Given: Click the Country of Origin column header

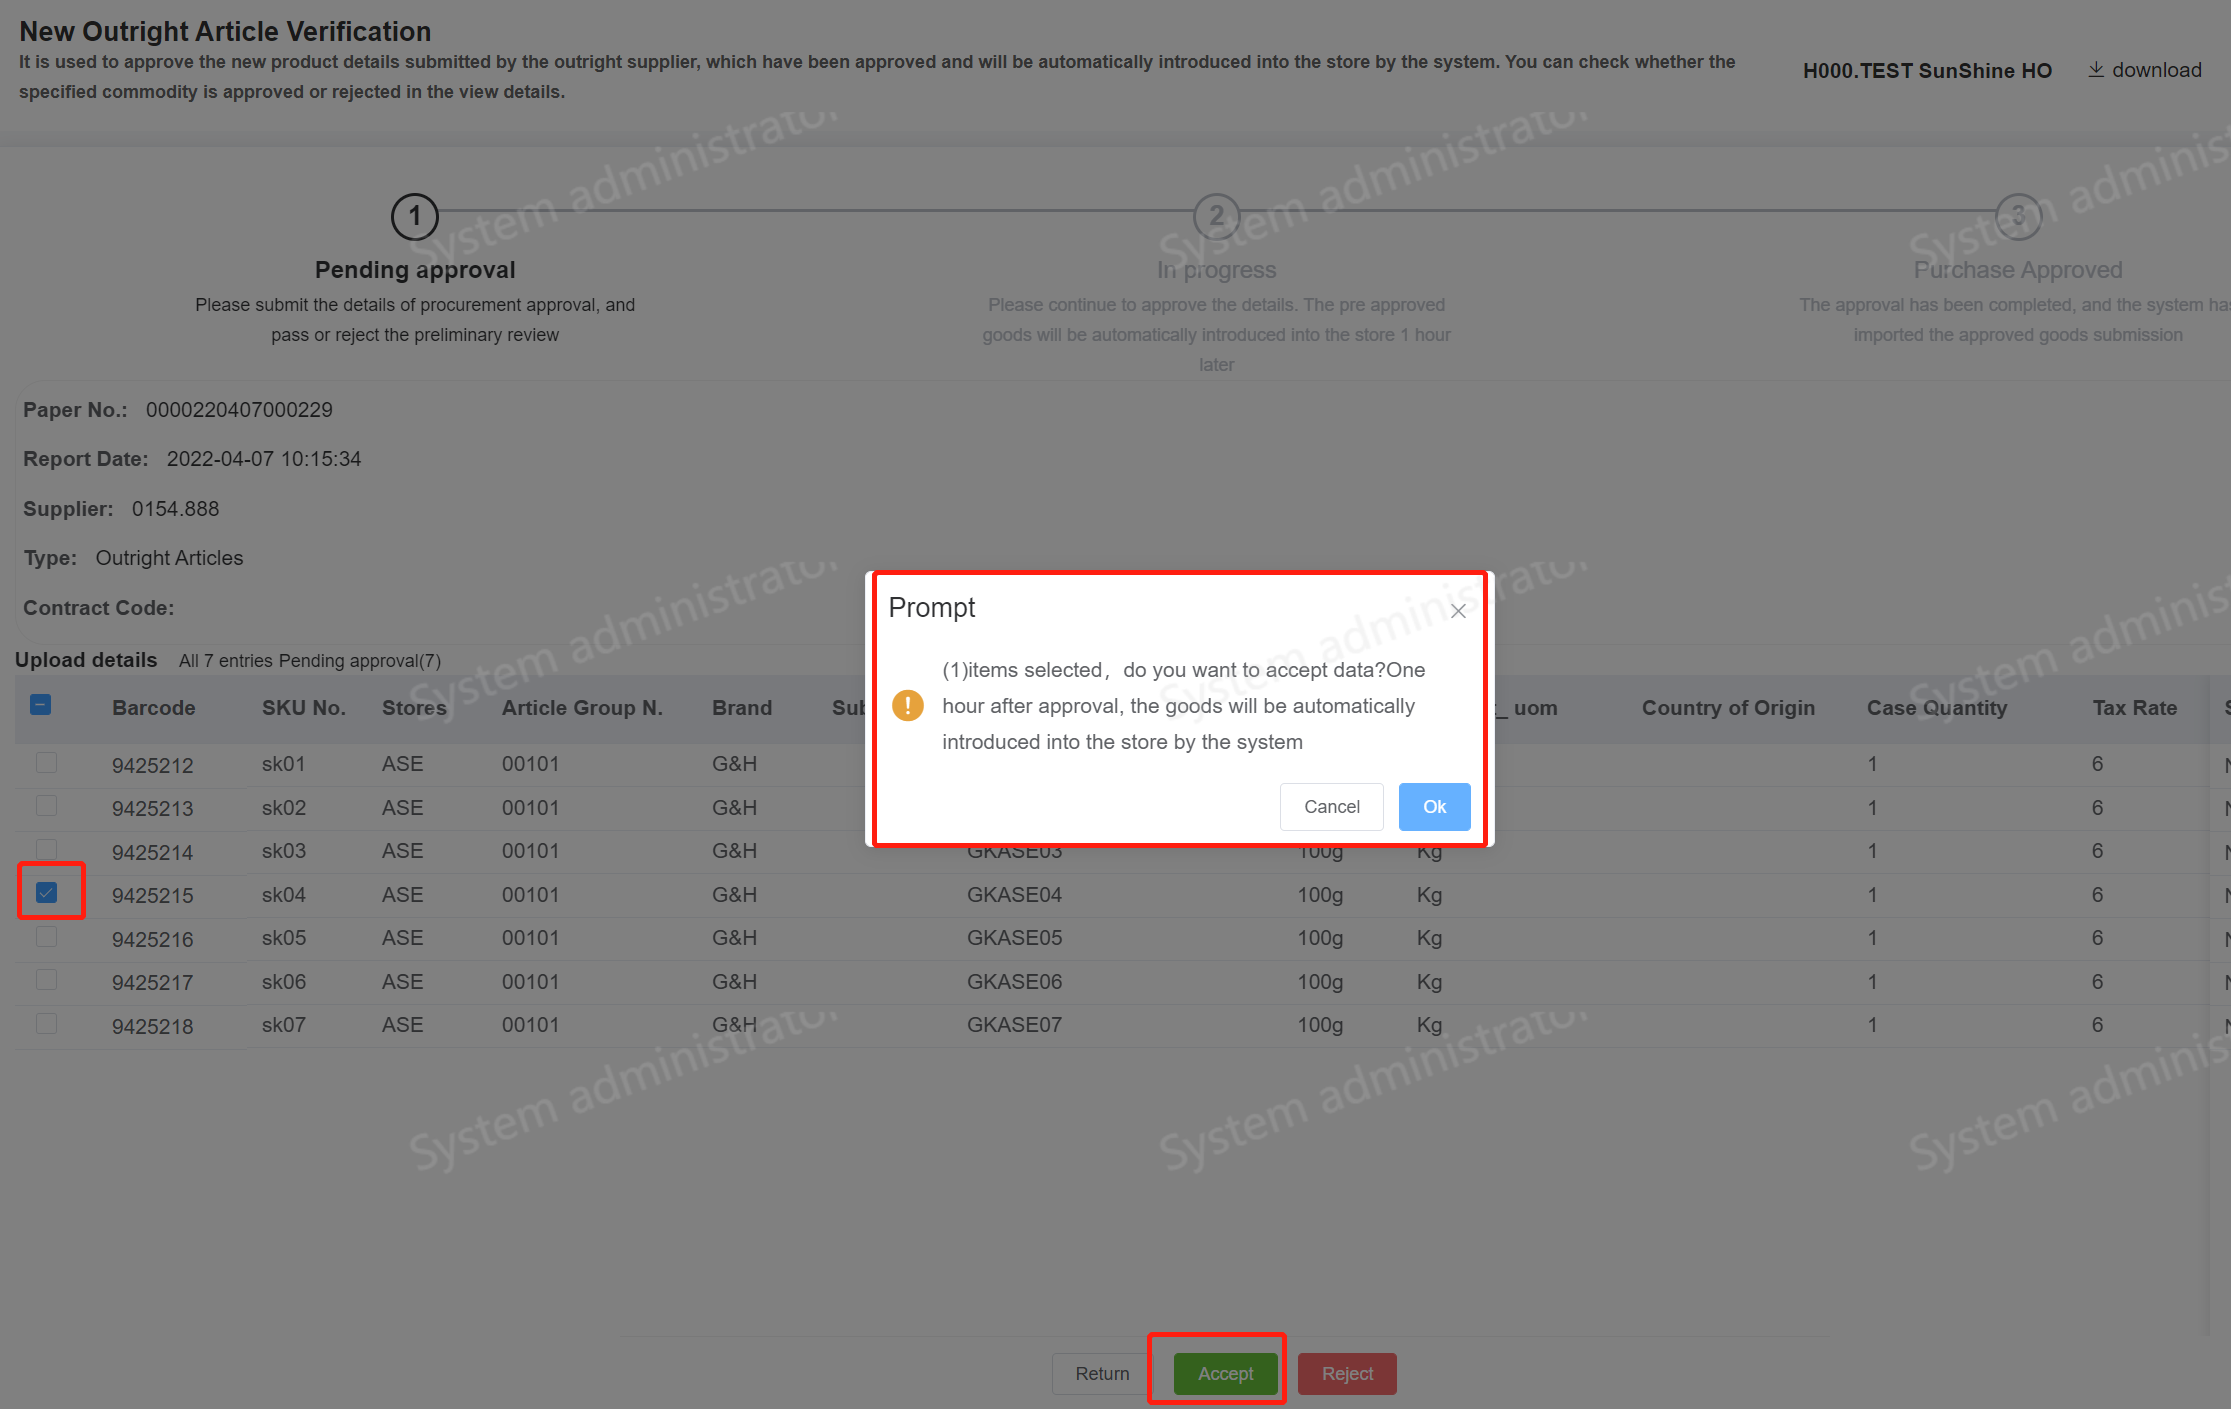Looking at the screenshot, I should click(x=1727, y=708).
